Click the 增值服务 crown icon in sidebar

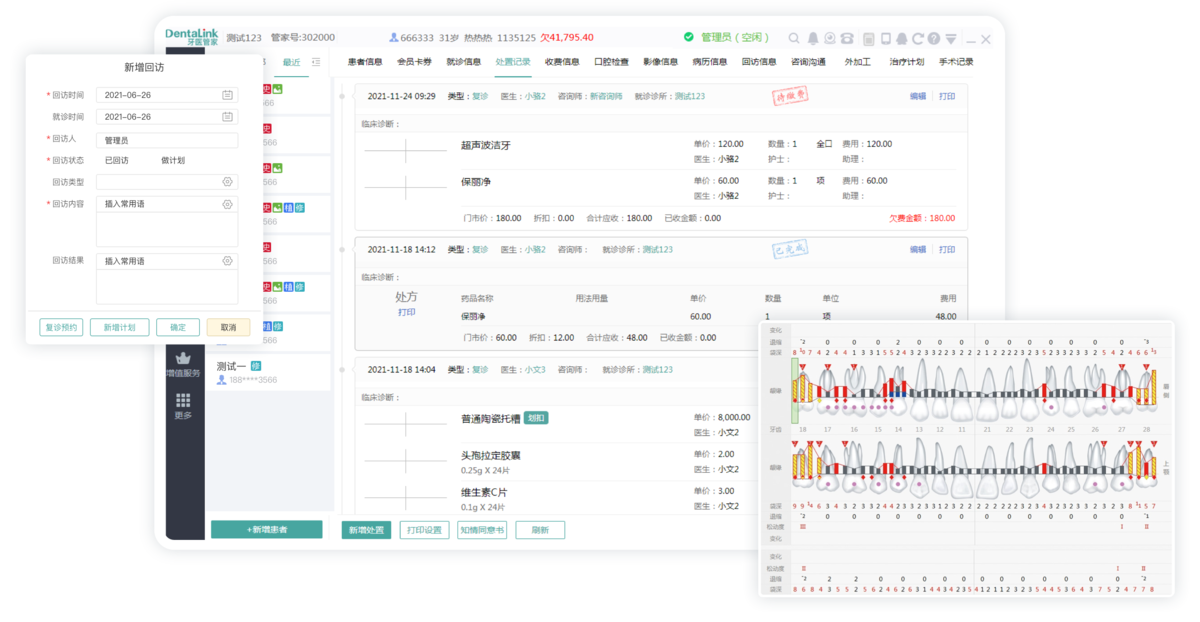pyautogui.click(x=183, y=358)
